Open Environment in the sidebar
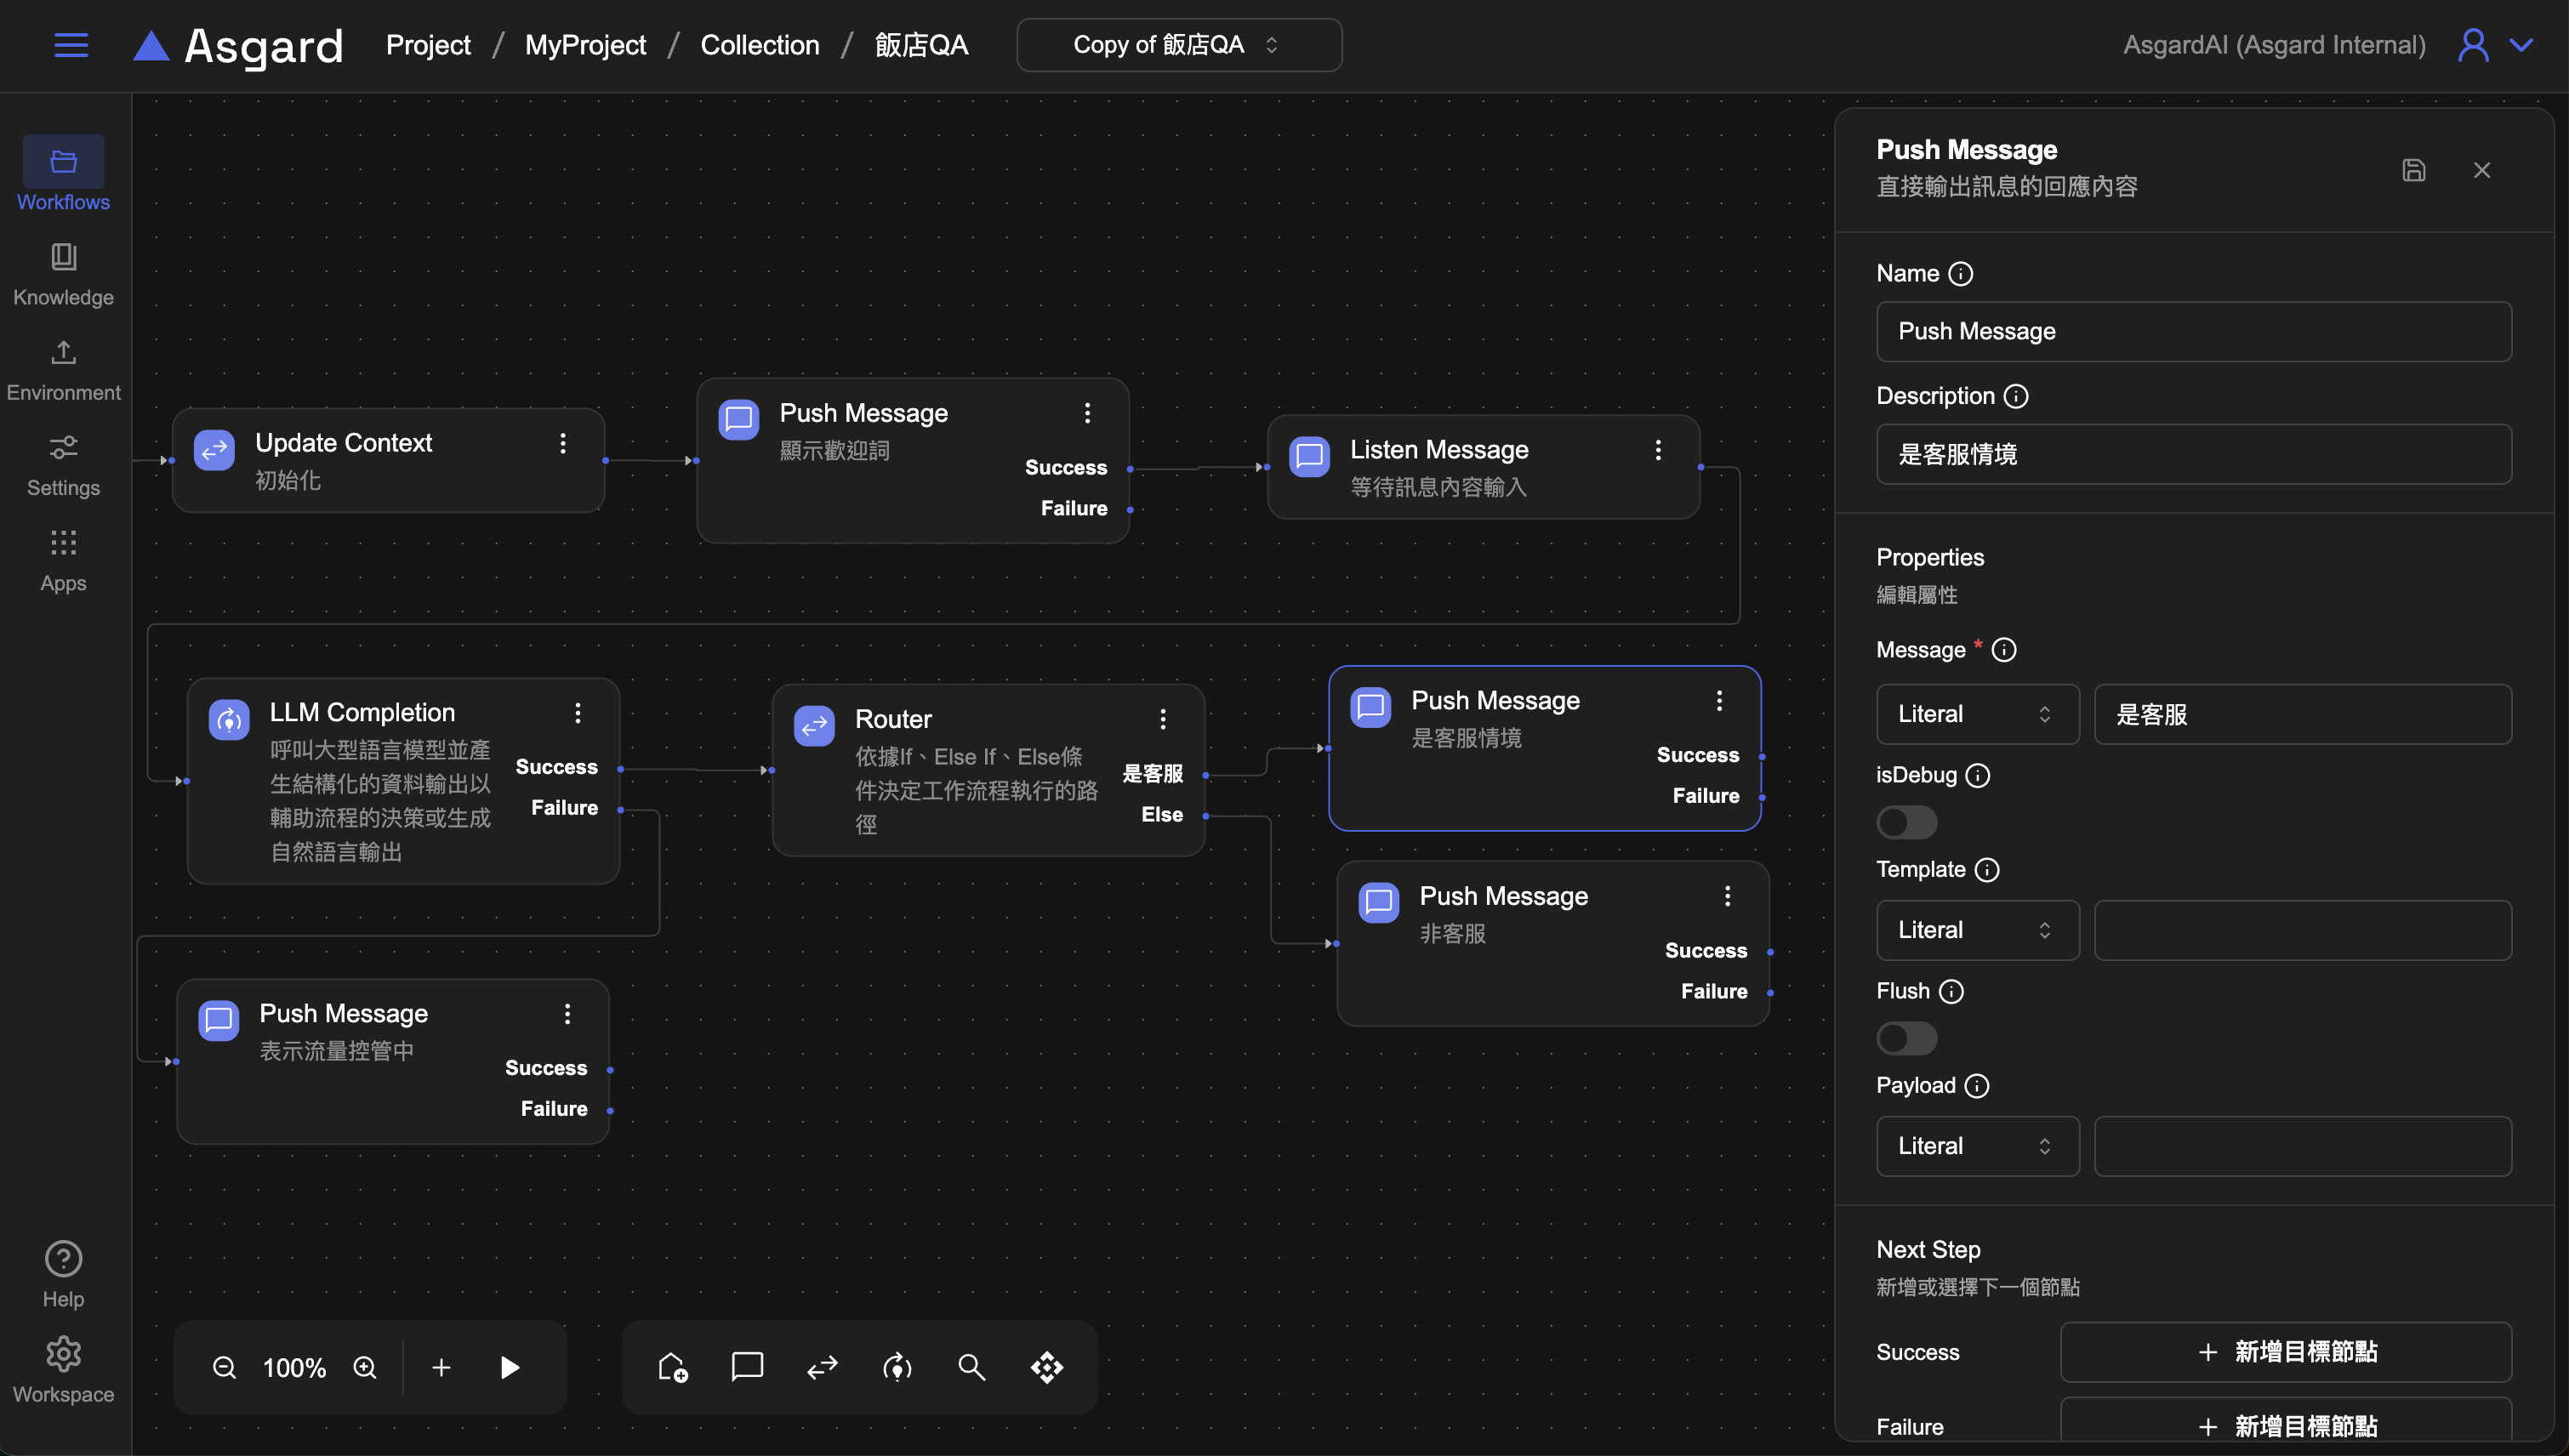 pos(63,369)
